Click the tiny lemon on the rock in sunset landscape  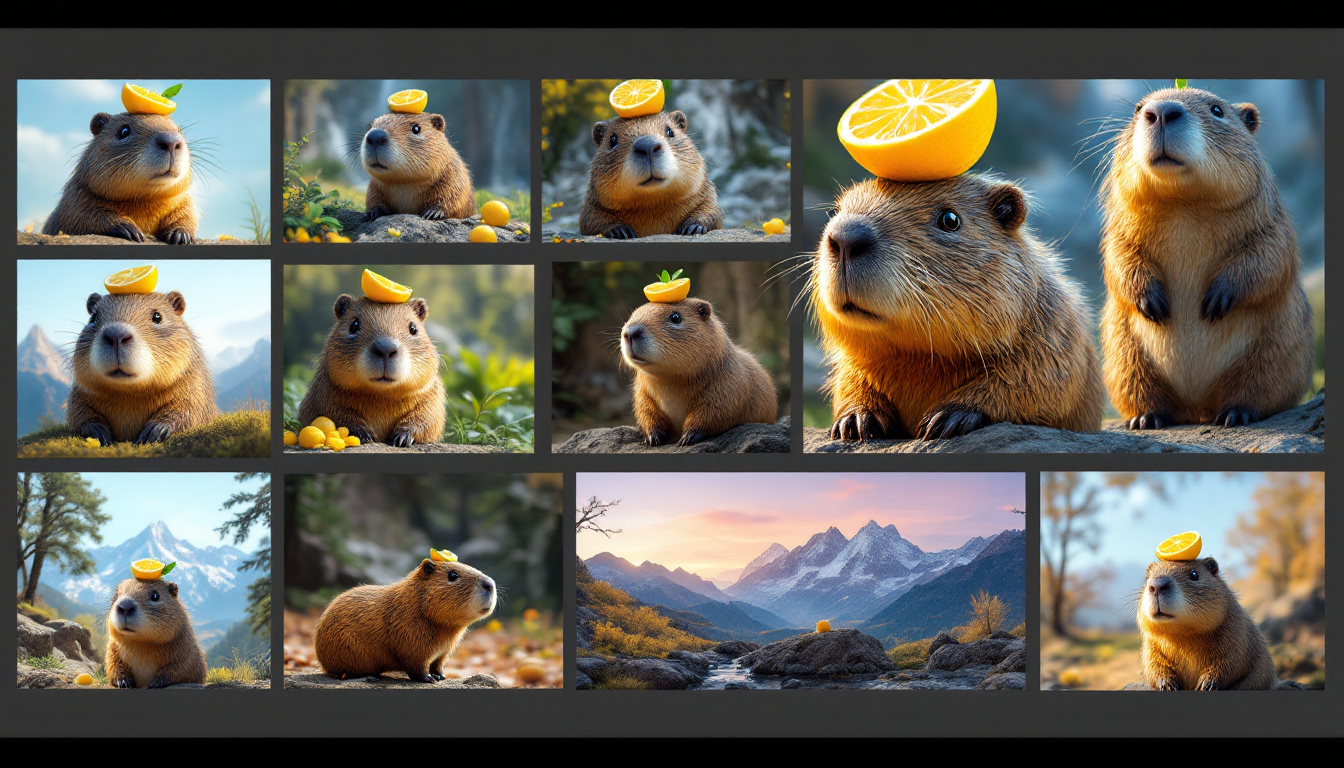[x=823, y=626]
